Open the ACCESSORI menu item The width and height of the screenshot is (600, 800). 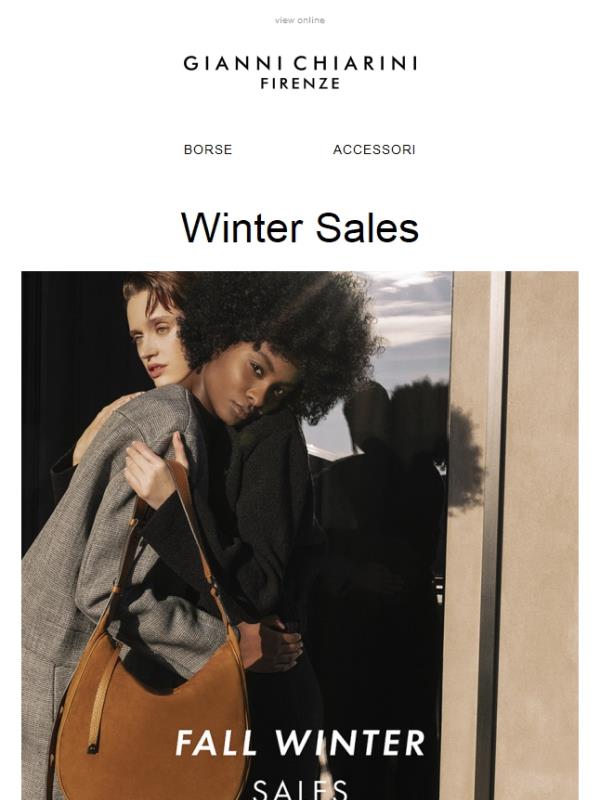click(x=374, y=149)
